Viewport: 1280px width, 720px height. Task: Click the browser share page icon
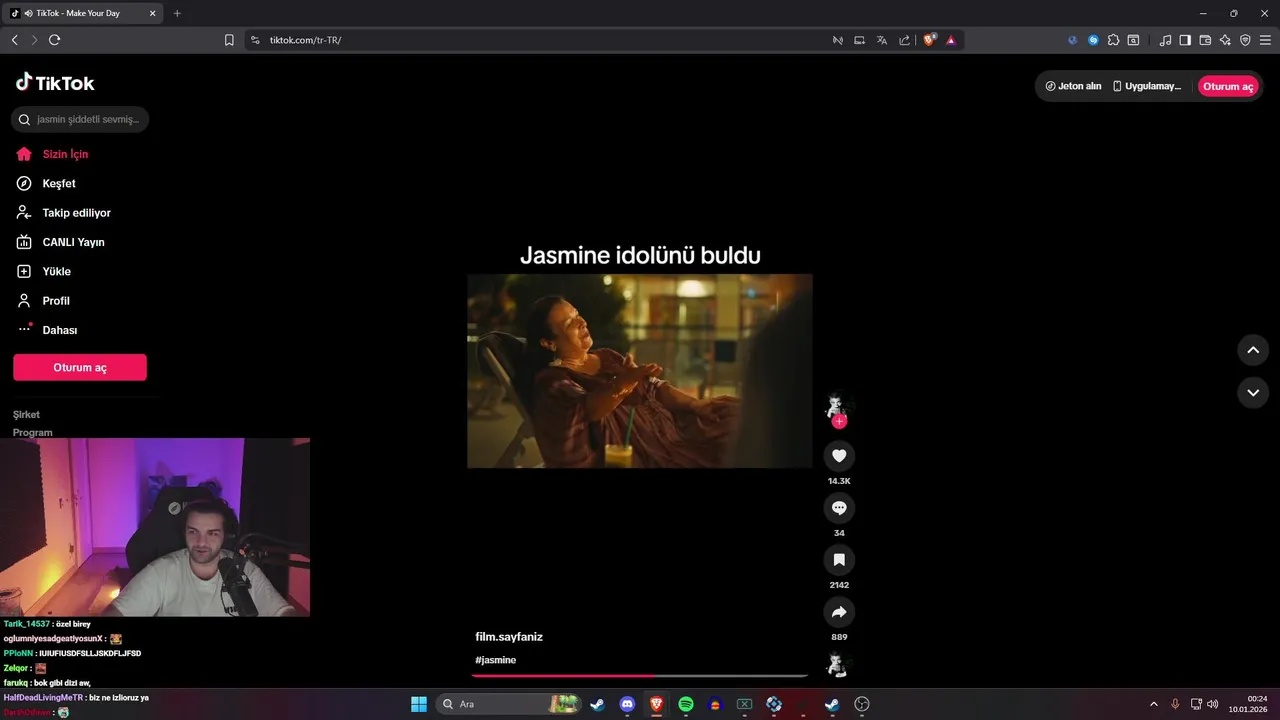tap(904, 40)
